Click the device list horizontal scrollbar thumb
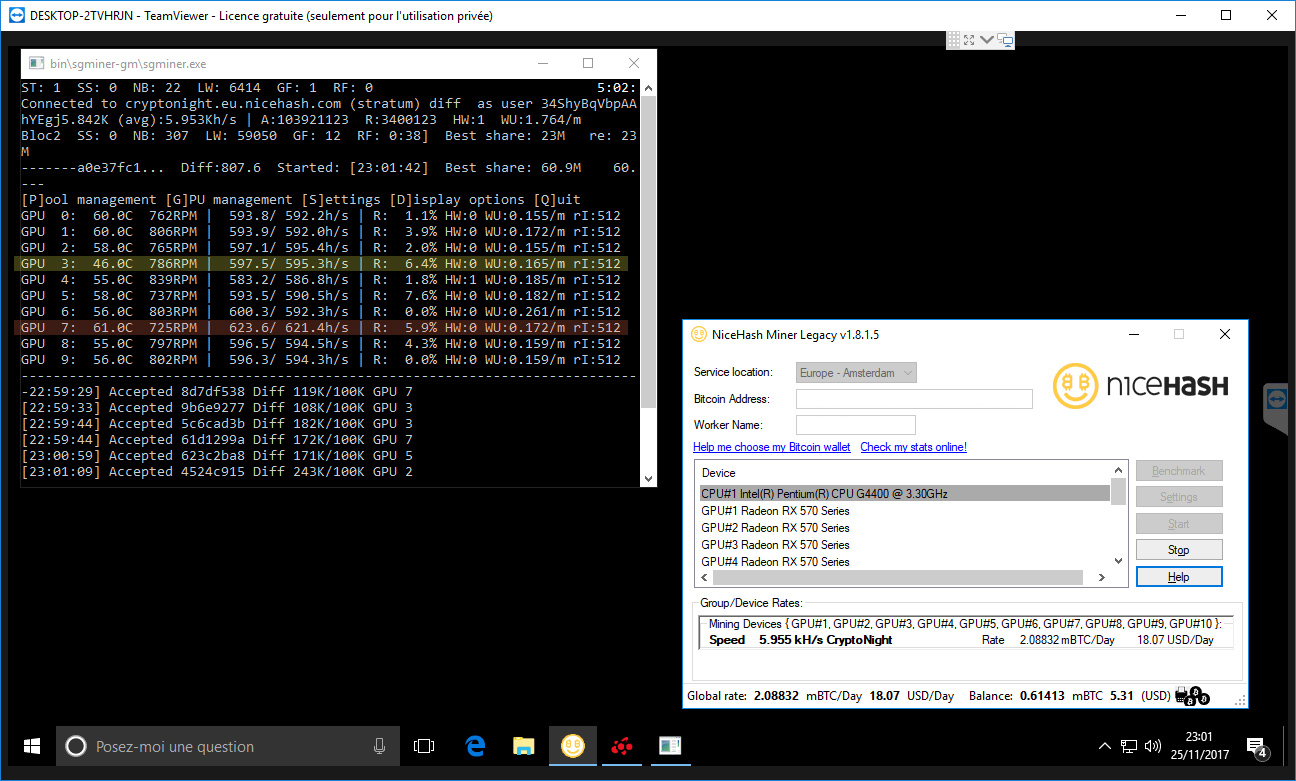This screenshot has width=1296, height=781. coord(898,578)
